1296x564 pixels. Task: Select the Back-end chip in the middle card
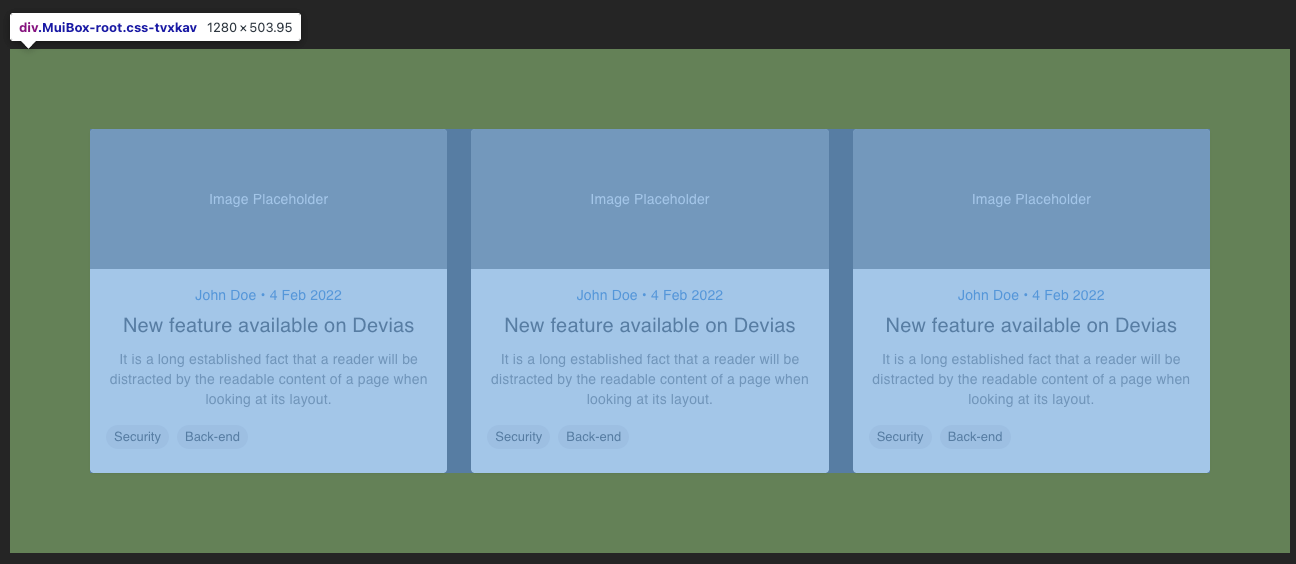(x=594, y=437)
